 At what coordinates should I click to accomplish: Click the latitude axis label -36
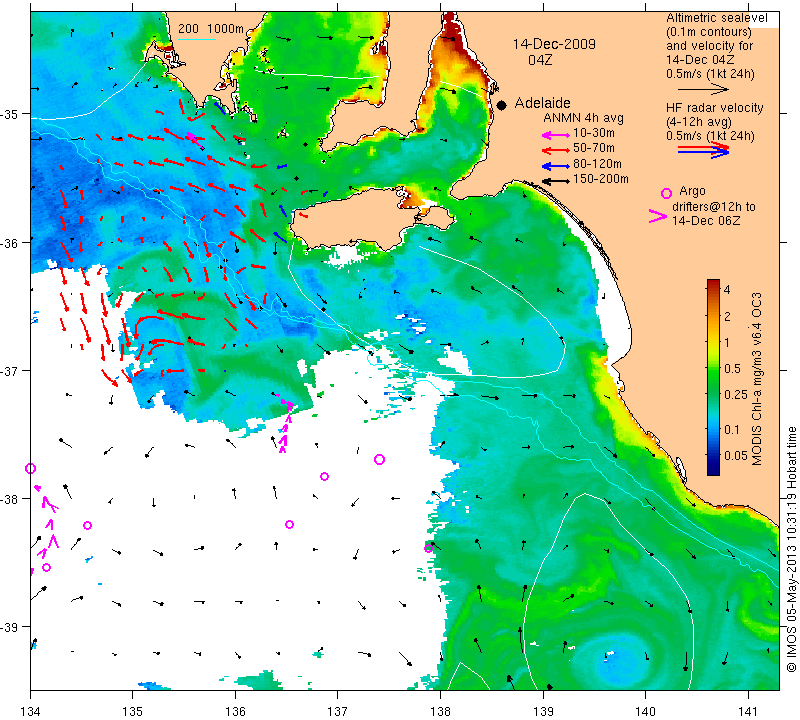pyautogui.click(x=10, y=243)
